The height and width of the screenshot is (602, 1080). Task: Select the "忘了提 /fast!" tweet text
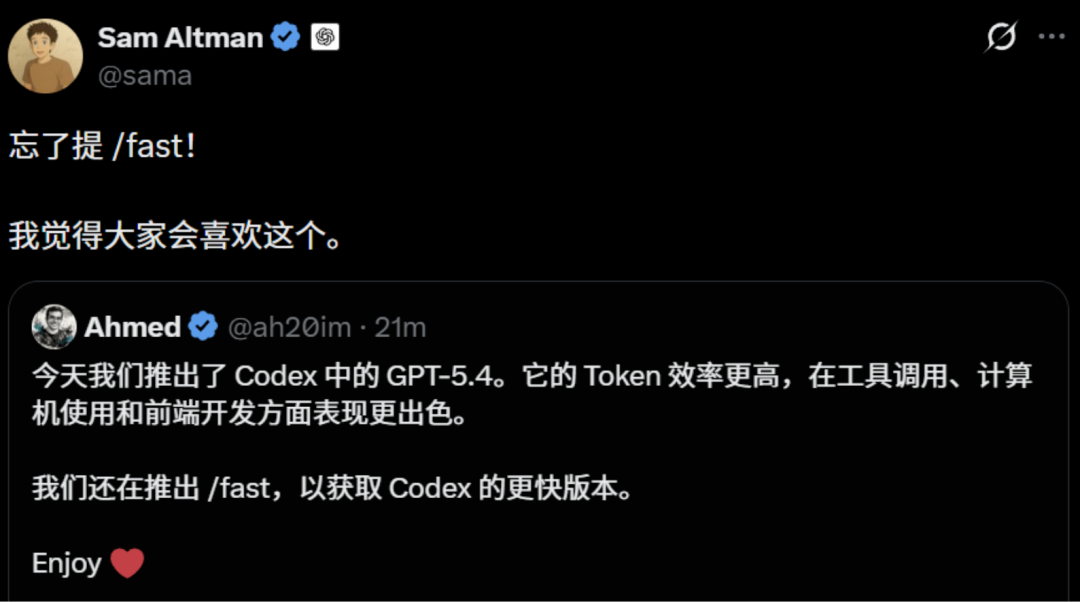coord(103,146)
